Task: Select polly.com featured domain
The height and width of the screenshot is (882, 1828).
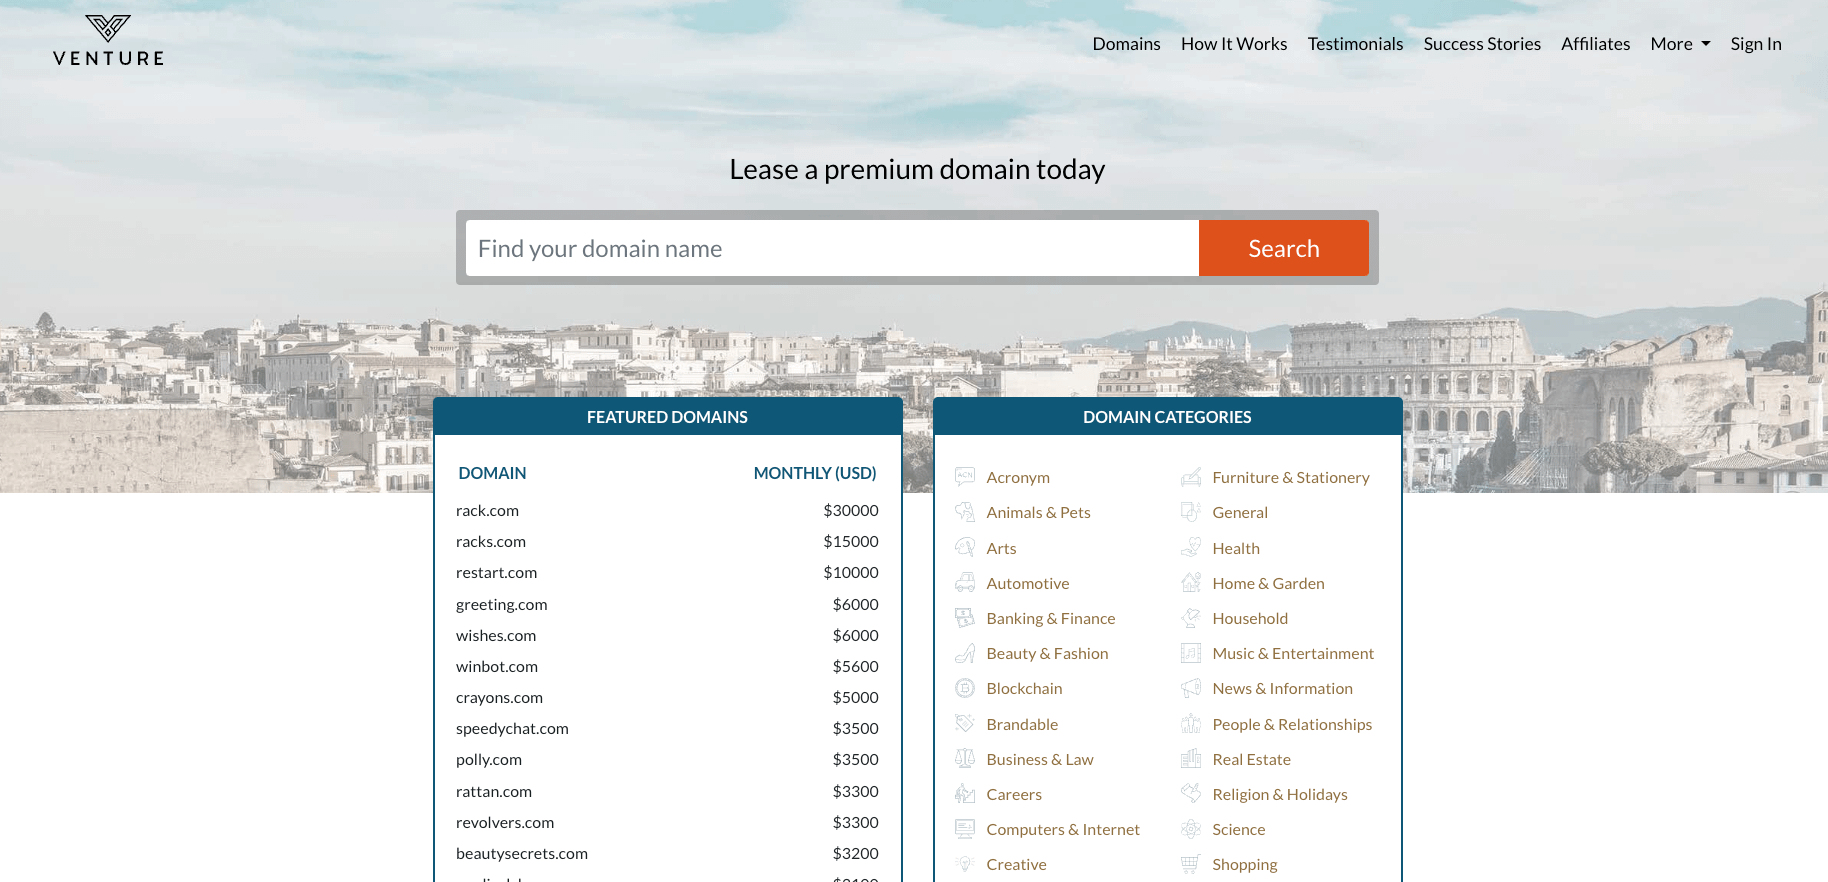Action: [489, 759]
